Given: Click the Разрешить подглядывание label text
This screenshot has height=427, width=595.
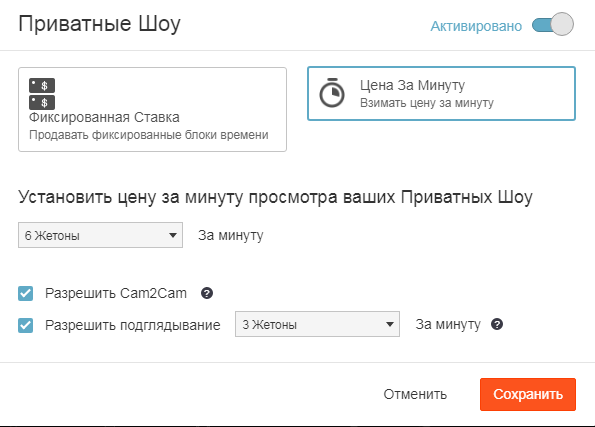Looking at the screenshot, I should [132, 325].
